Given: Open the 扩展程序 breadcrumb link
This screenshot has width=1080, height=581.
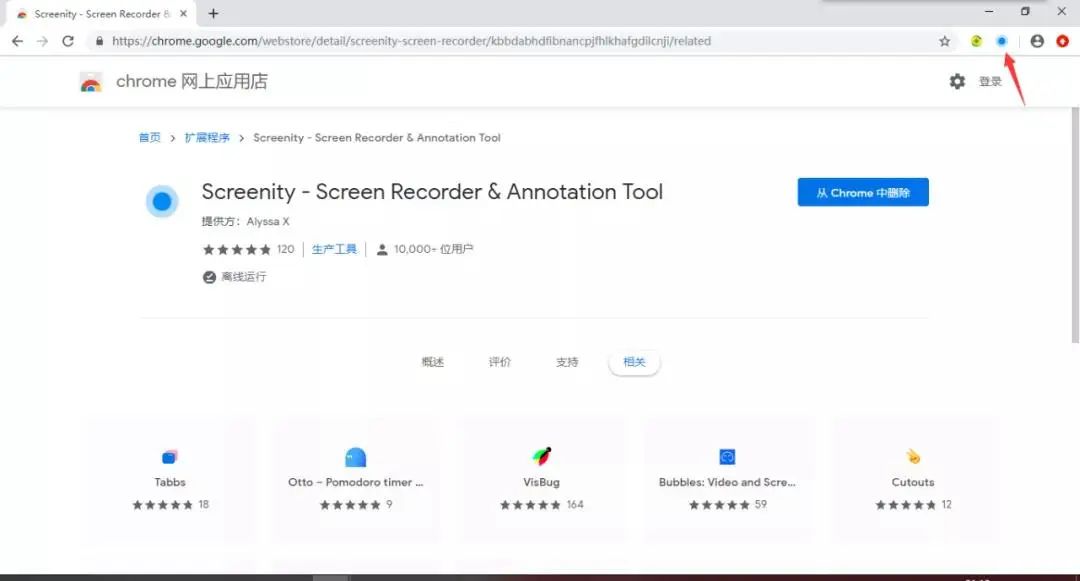Looking at the screenshot, I should click(207, 138).
